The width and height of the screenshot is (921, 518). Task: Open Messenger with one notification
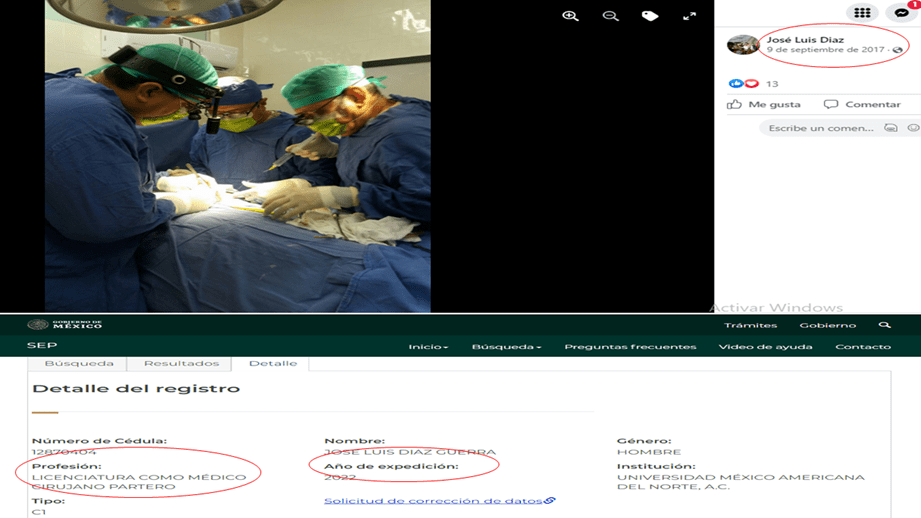902,13
